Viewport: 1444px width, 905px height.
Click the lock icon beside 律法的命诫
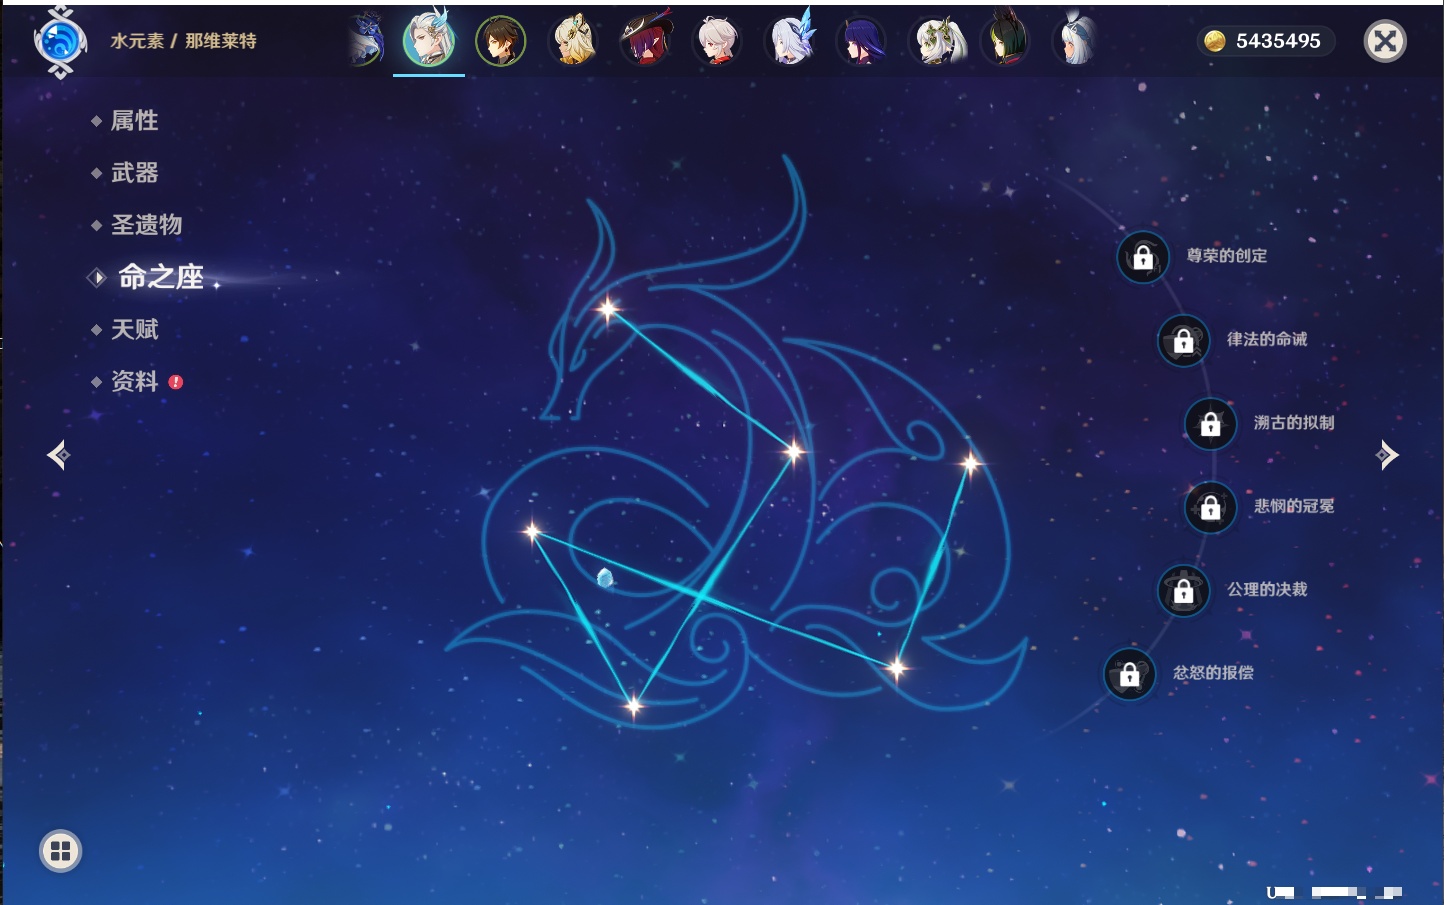pyautogui.click(x=1183, y=340)
